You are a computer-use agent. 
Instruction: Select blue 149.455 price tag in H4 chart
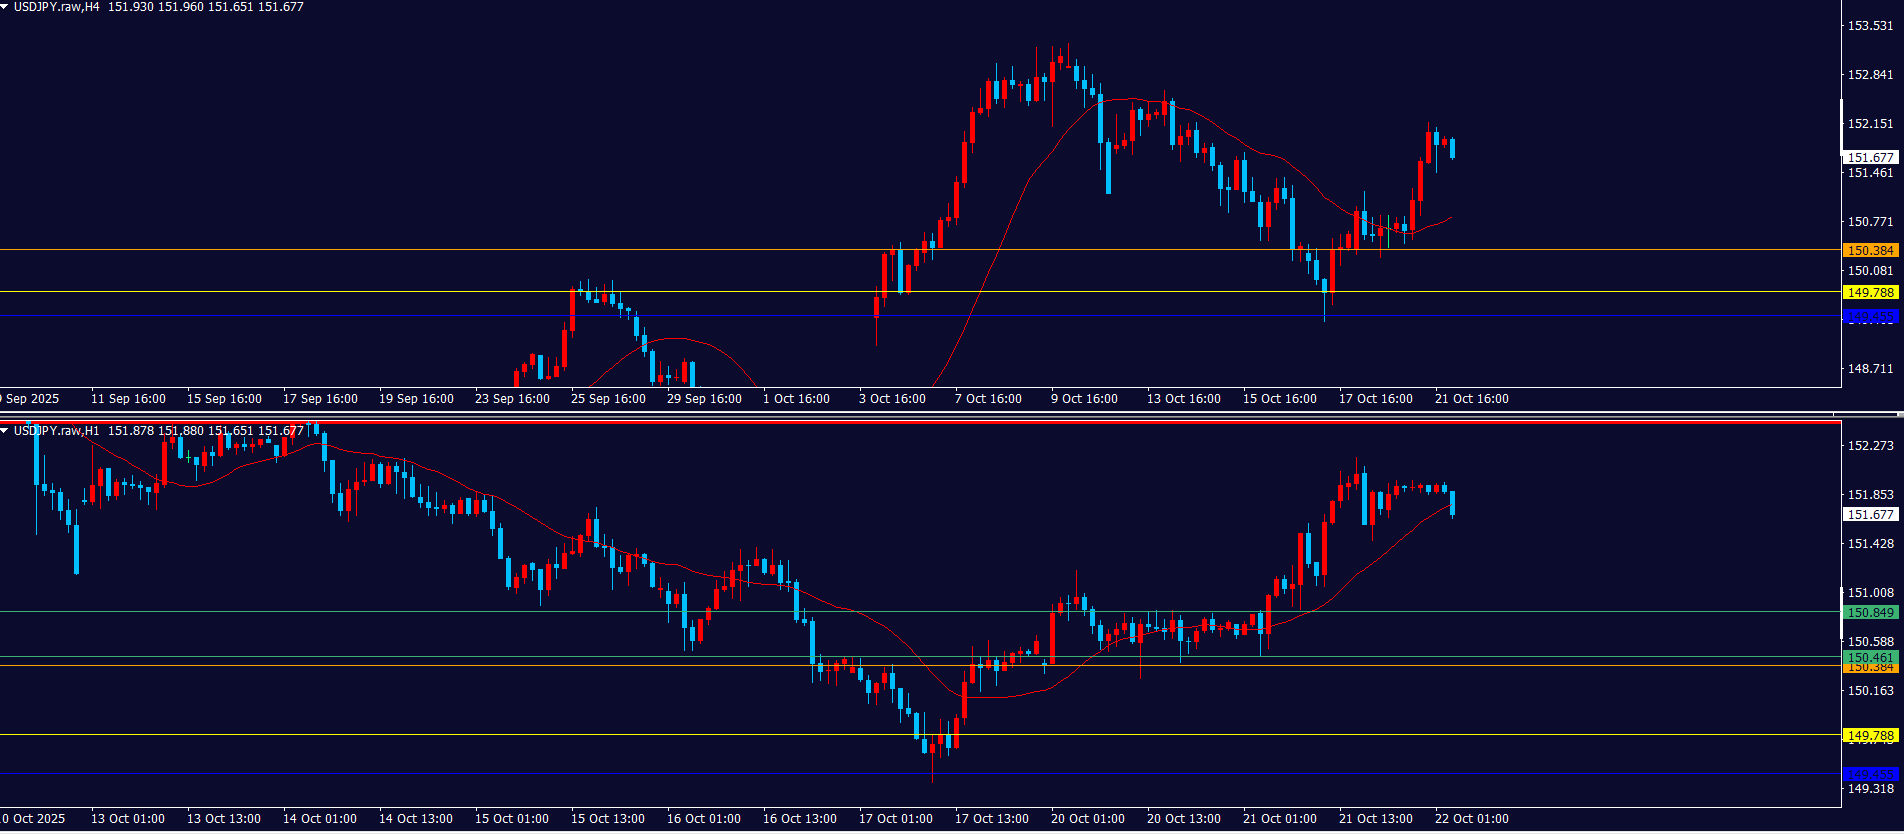(1870, 317)
